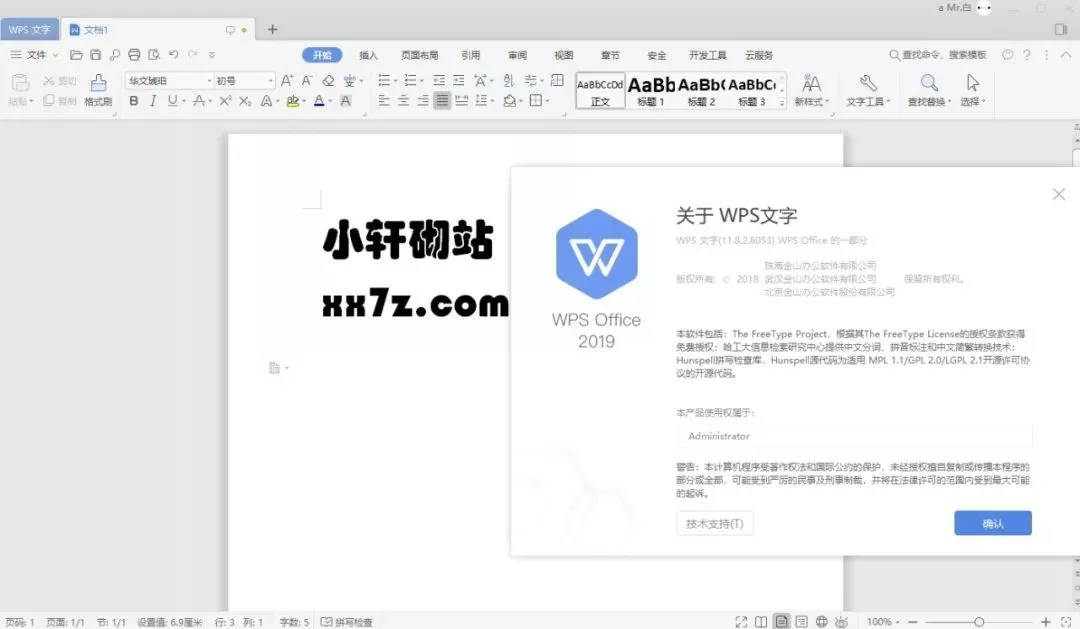This screenshot has height=629, width=1080.
Task: Toggle Italic formatting
Action: point(153,101)
